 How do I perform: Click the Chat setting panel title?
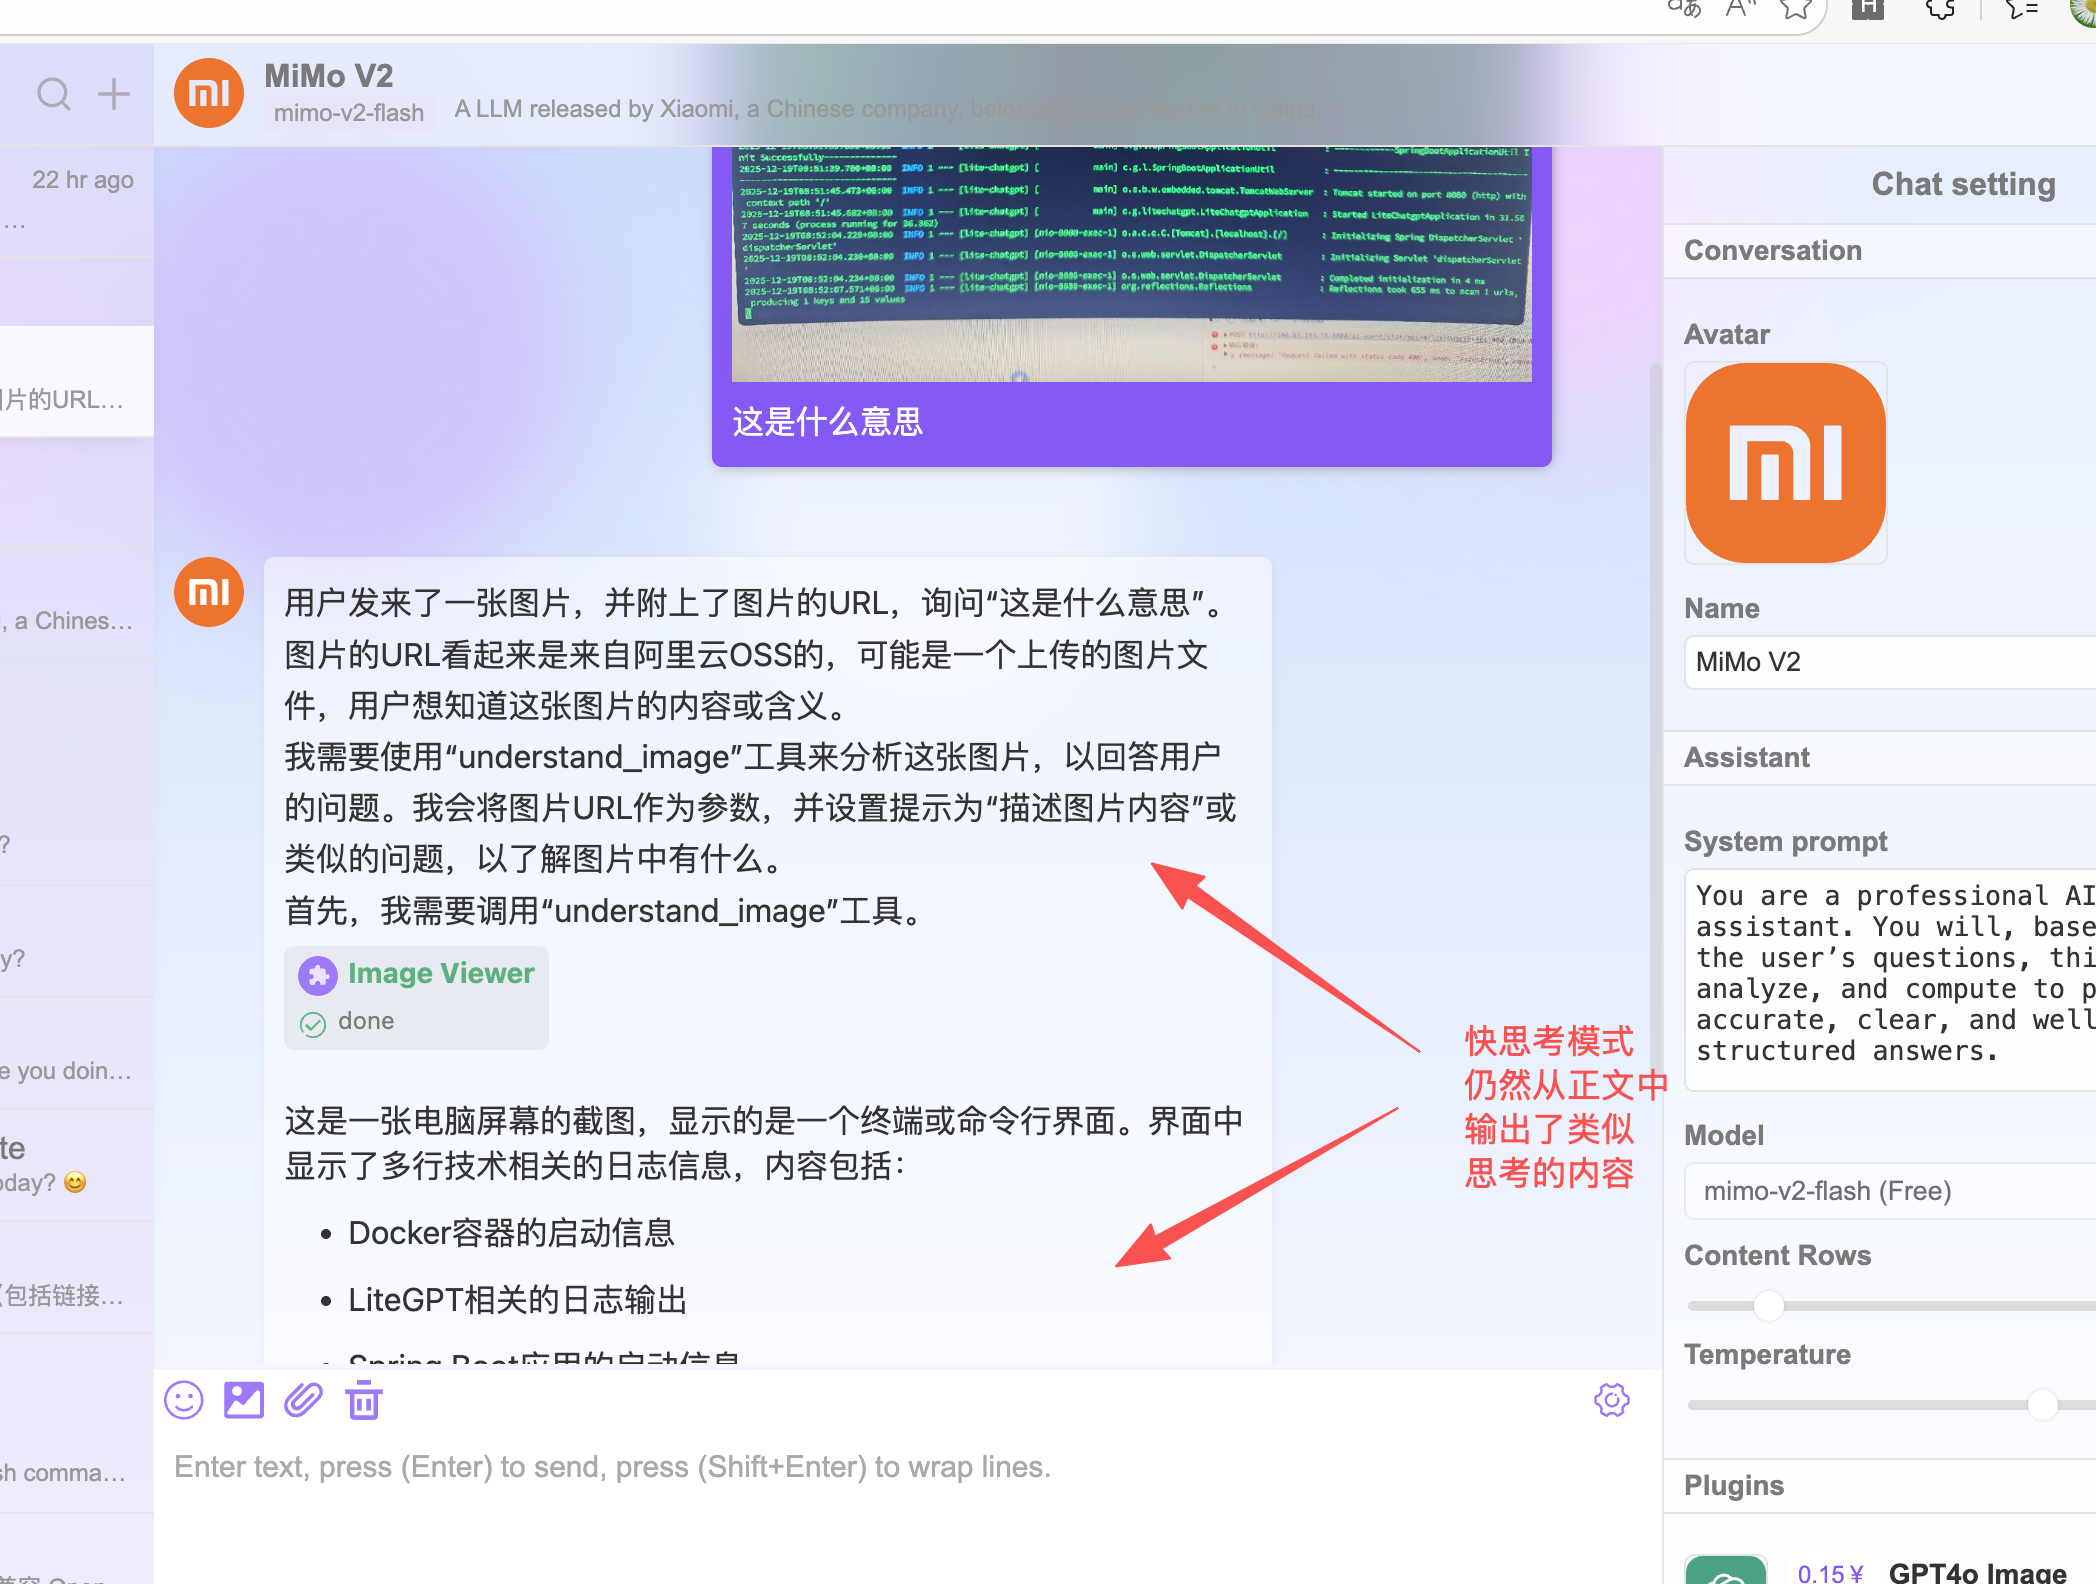[x=1963, y=184]
